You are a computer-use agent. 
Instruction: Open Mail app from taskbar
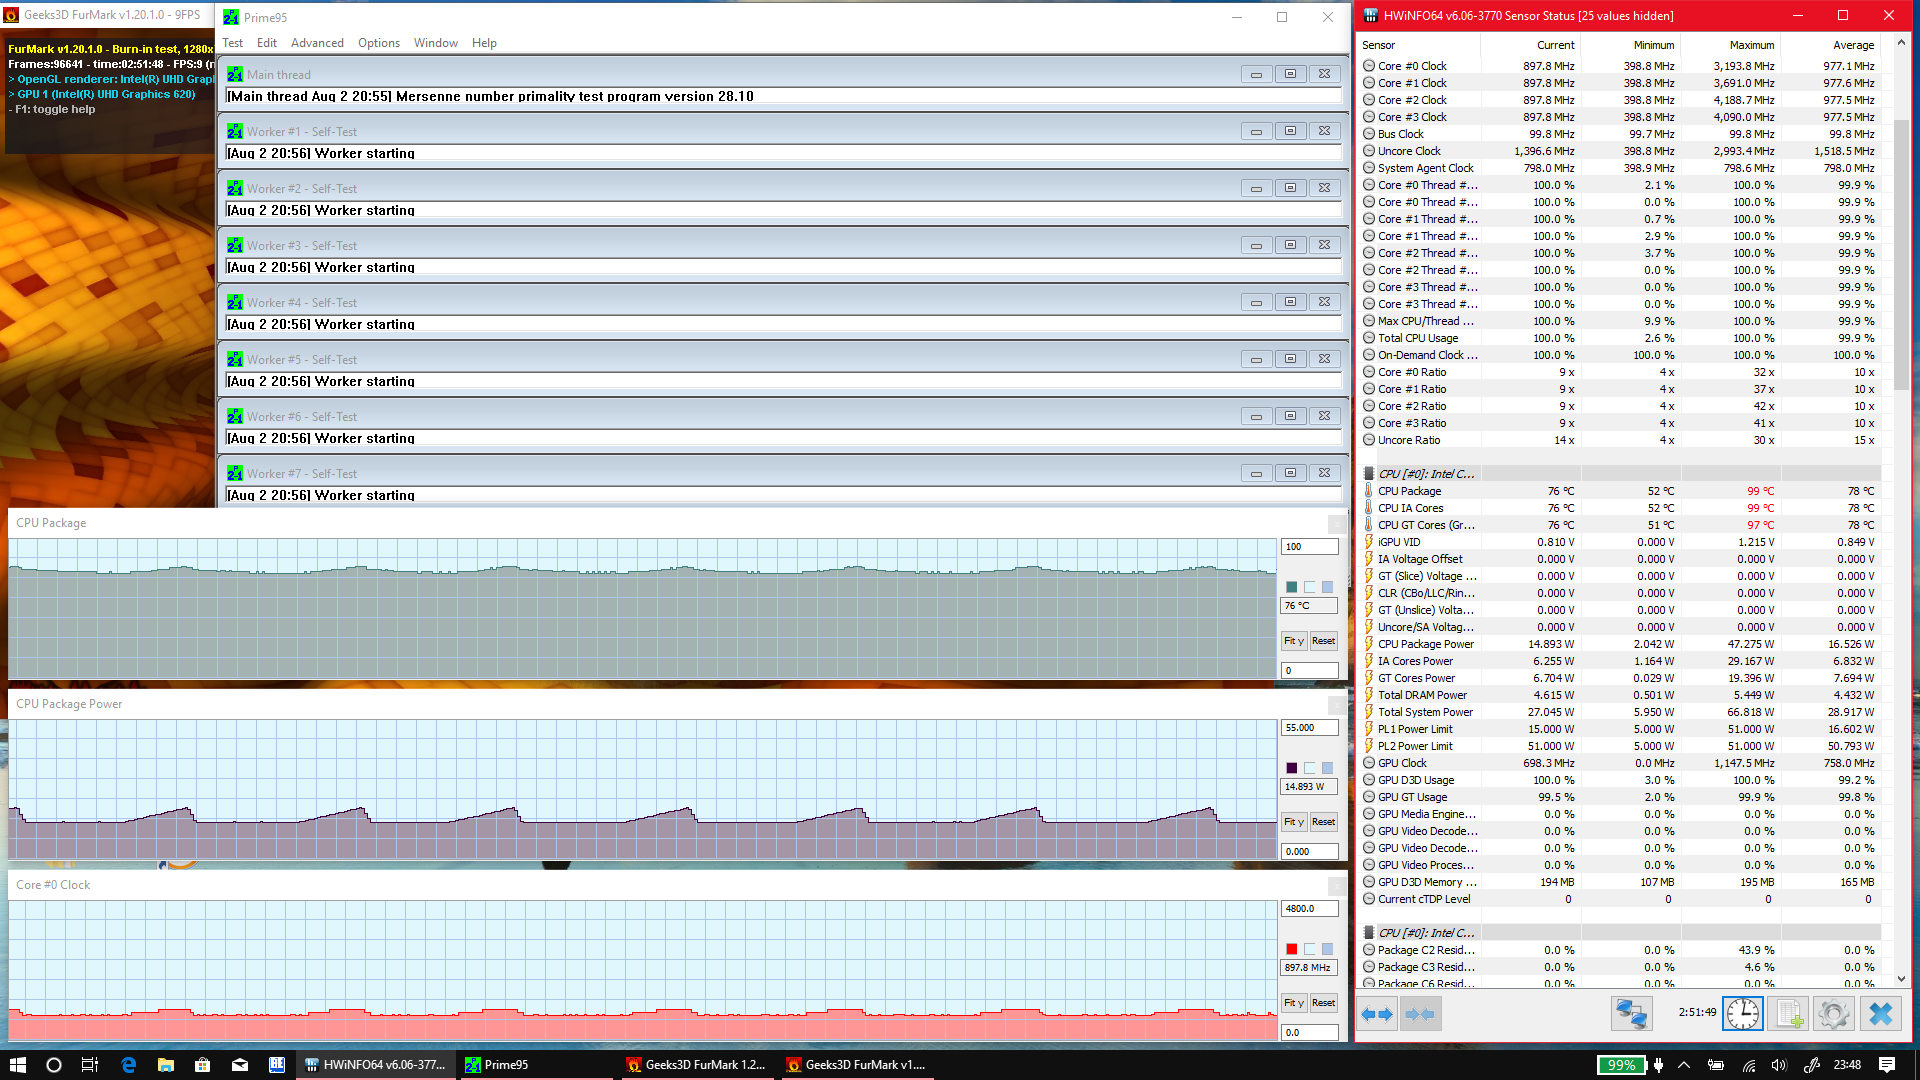coord(240,1065)
